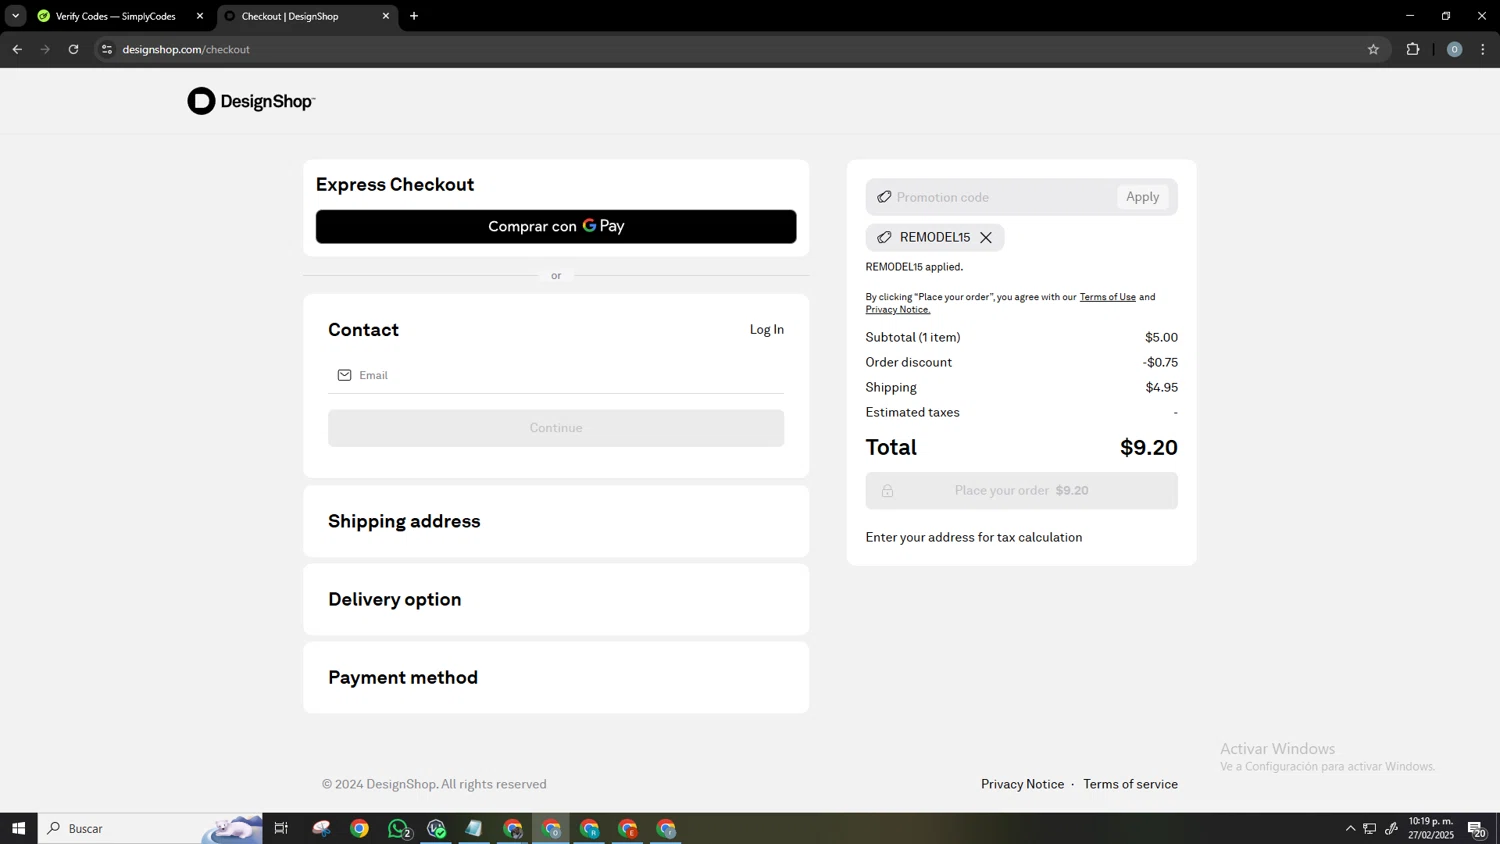Click the Buscar taskbar search box
Image resolution: width=1500 pixels, height=844 pixels.
(x=150, y=828)
